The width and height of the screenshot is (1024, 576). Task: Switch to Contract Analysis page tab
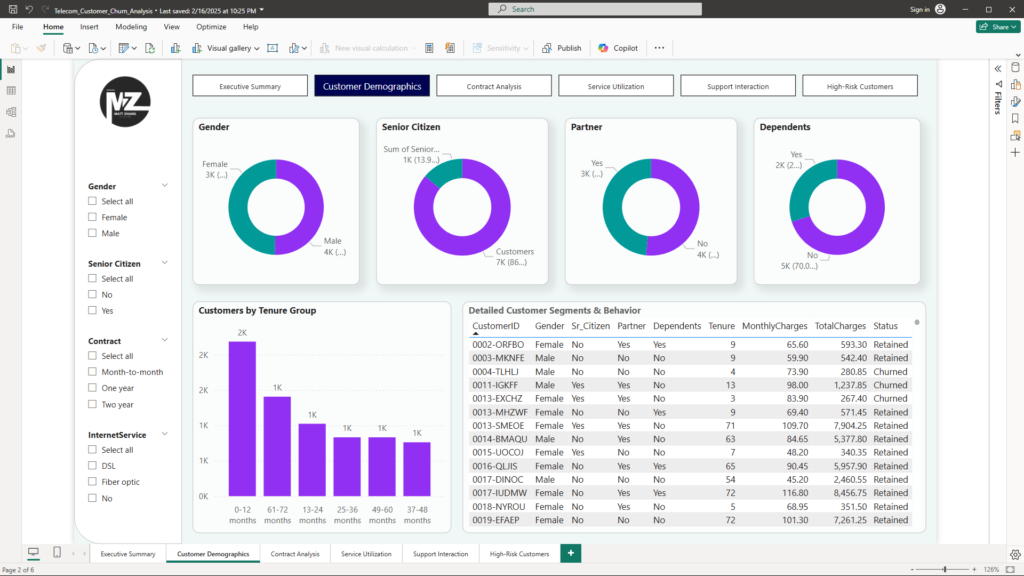[x=295, y=553]
